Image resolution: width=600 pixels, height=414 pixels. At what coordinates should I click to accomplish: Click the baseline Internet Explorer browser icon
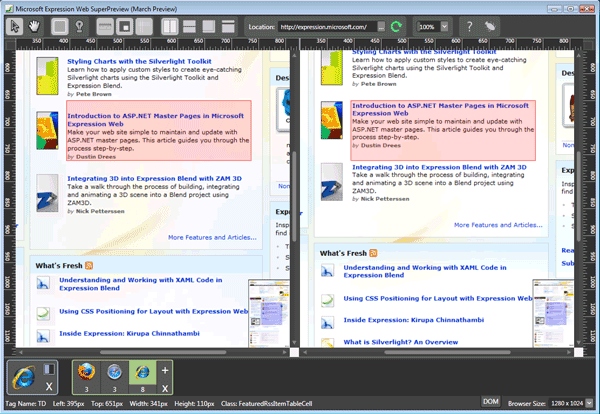coord(23,379)
